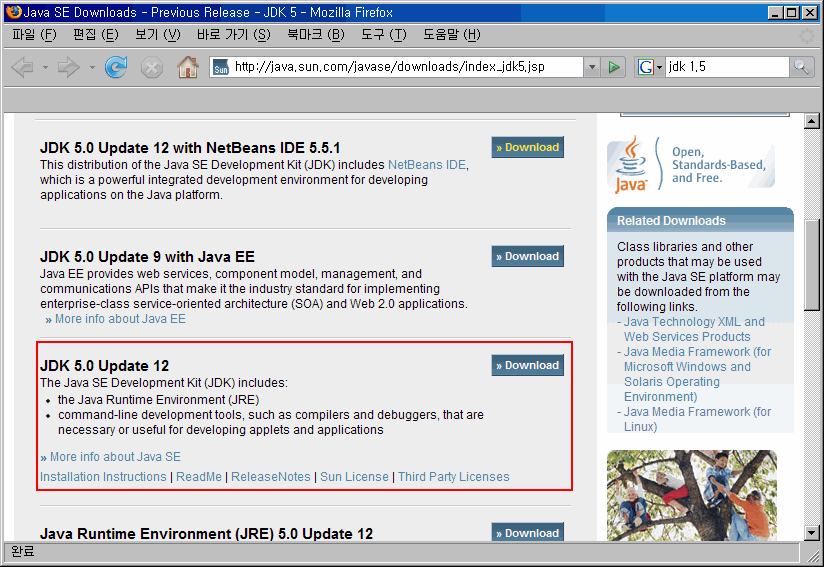Click the search magnifying glass icon
This screenshot has width=824, height=567.
click(802, 67)
